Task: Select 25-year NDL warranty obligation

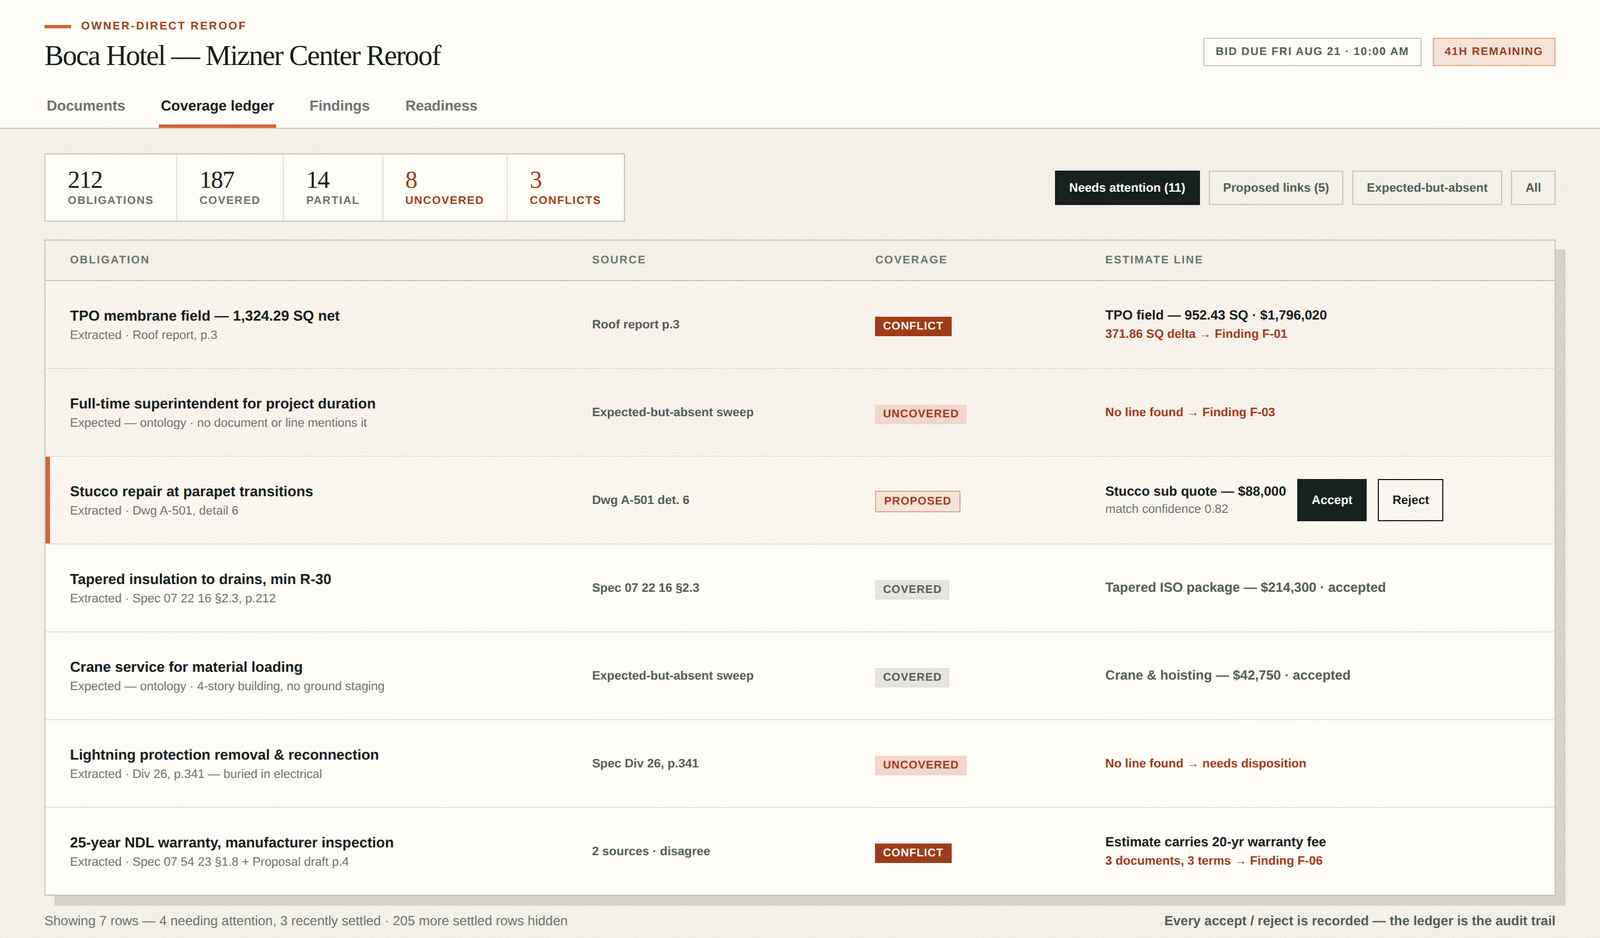Action: coord(800,851)
